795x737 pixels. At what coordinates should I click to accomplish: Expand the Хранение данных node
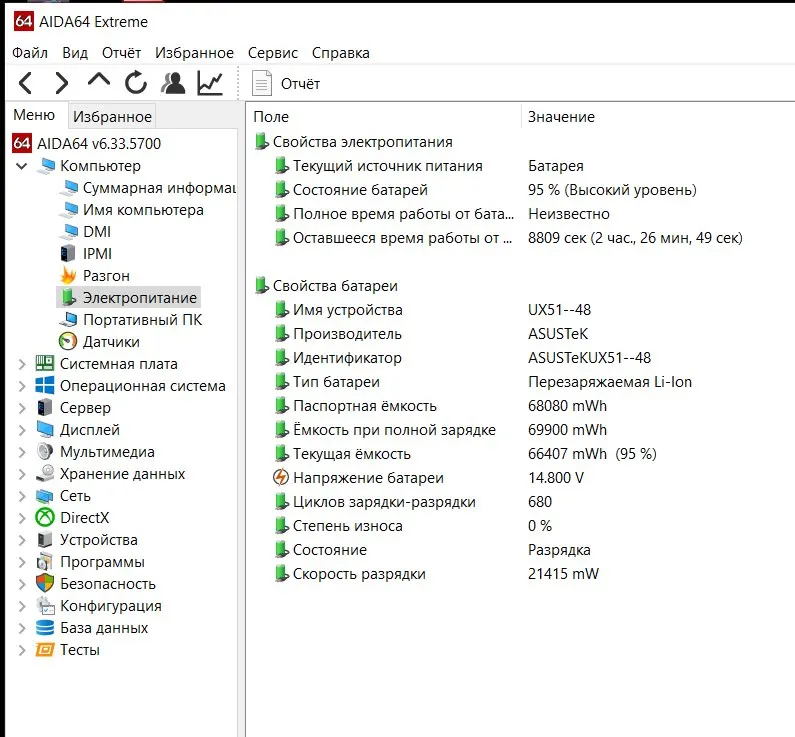[x=21, y=474]
